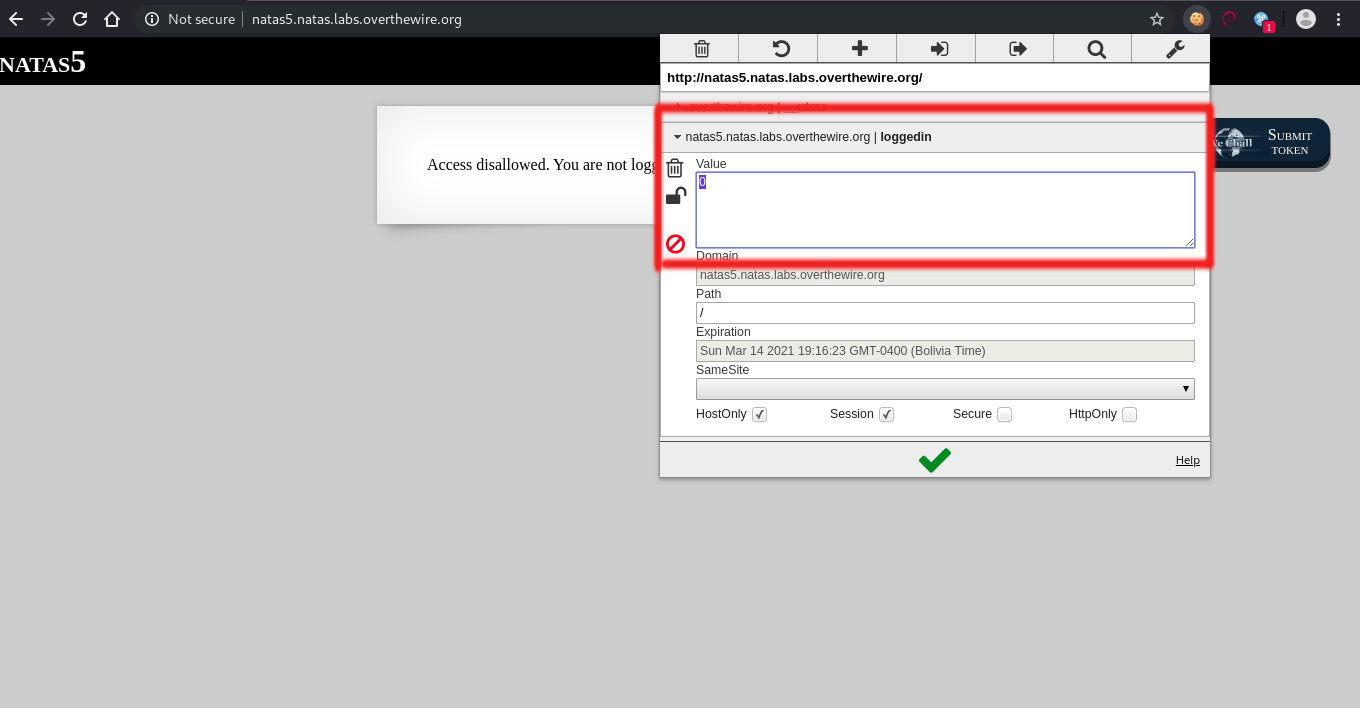
Task: Open the Chrome three-dot menu
Action: click(1339, 19)
